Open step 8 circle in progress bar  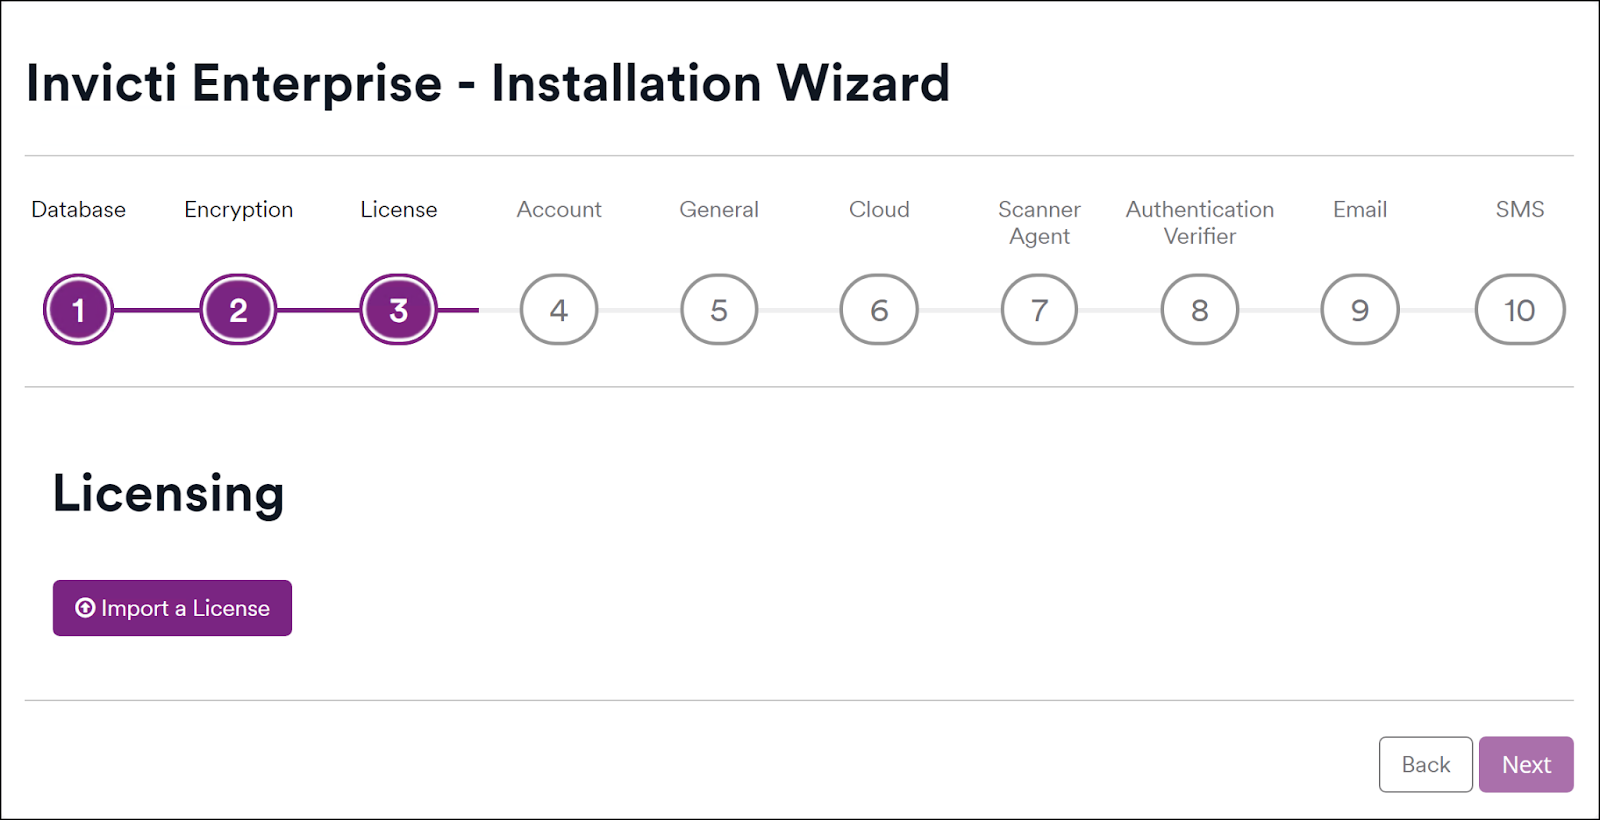click(x=1199, y=310)
